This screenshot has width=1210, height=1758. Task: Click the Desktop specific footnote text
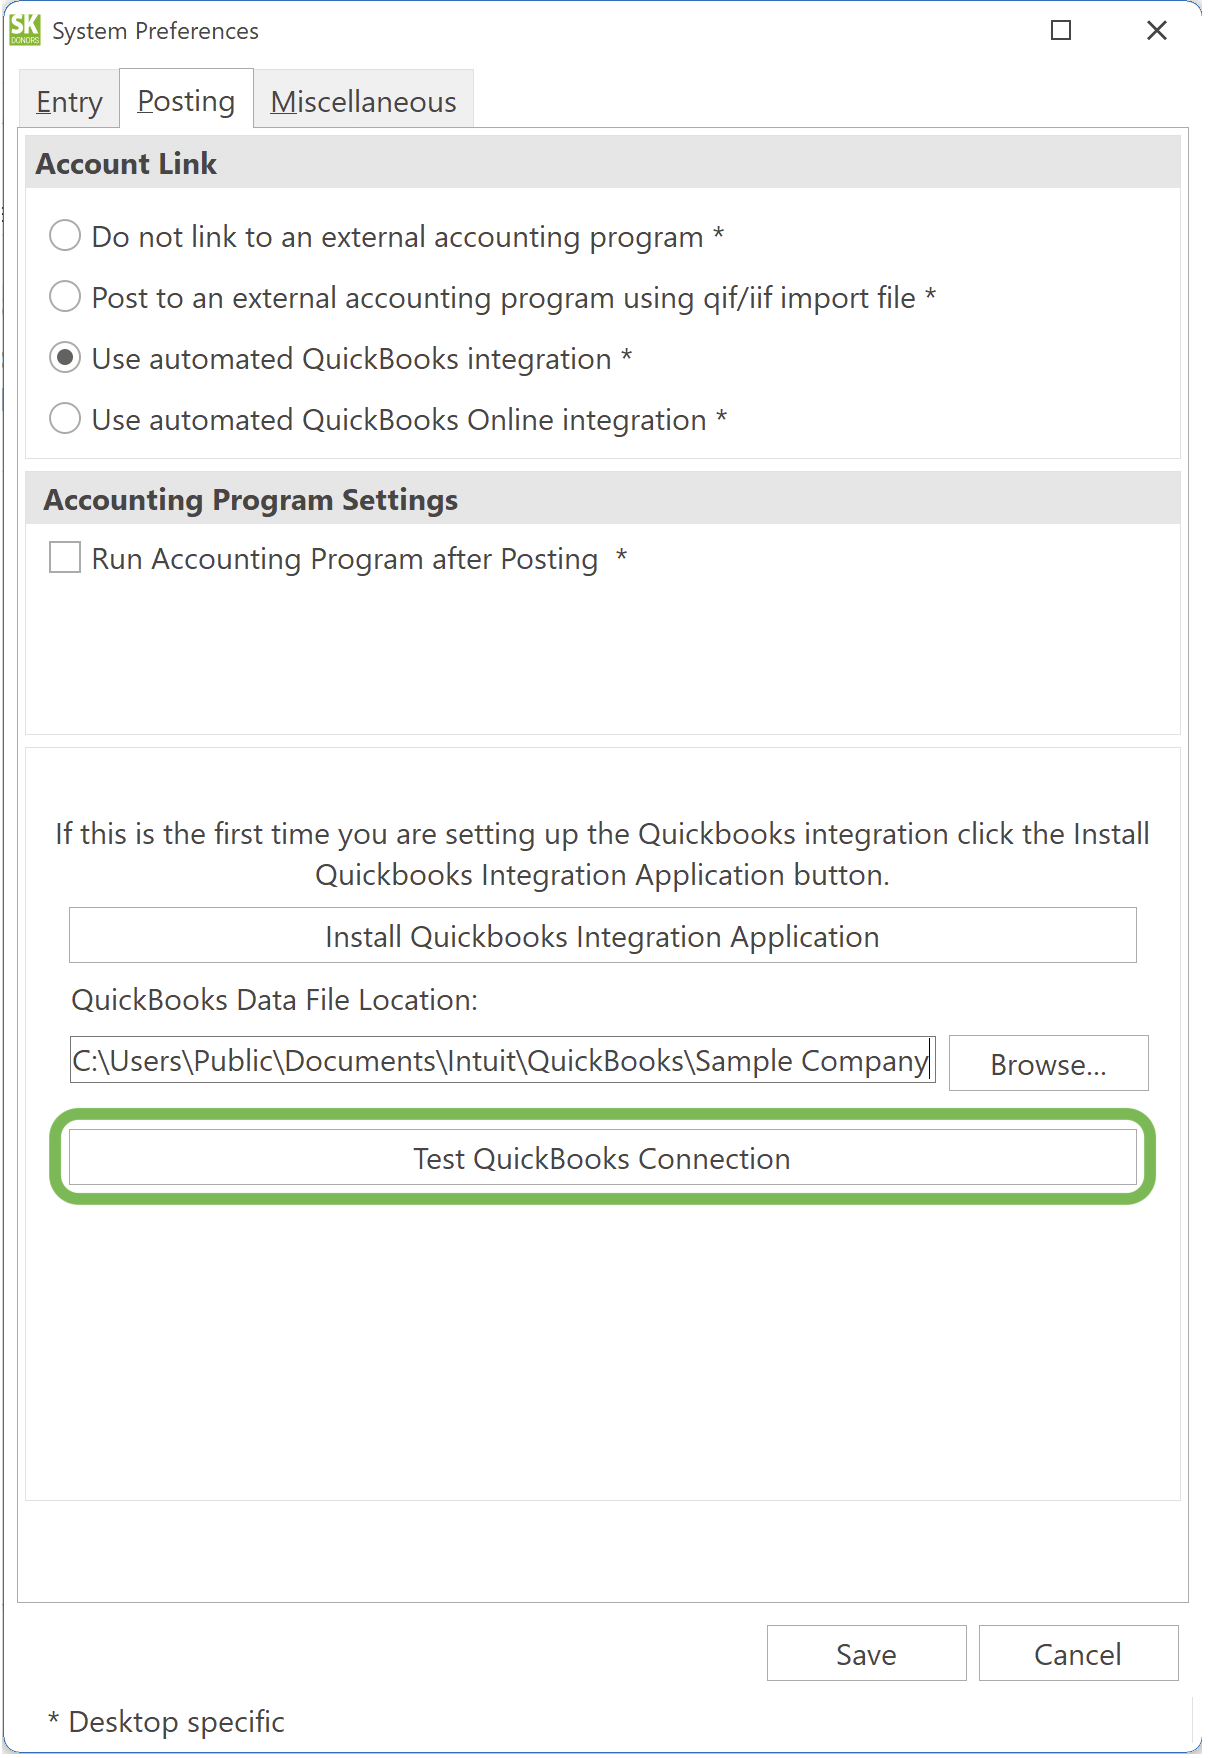165,1721
